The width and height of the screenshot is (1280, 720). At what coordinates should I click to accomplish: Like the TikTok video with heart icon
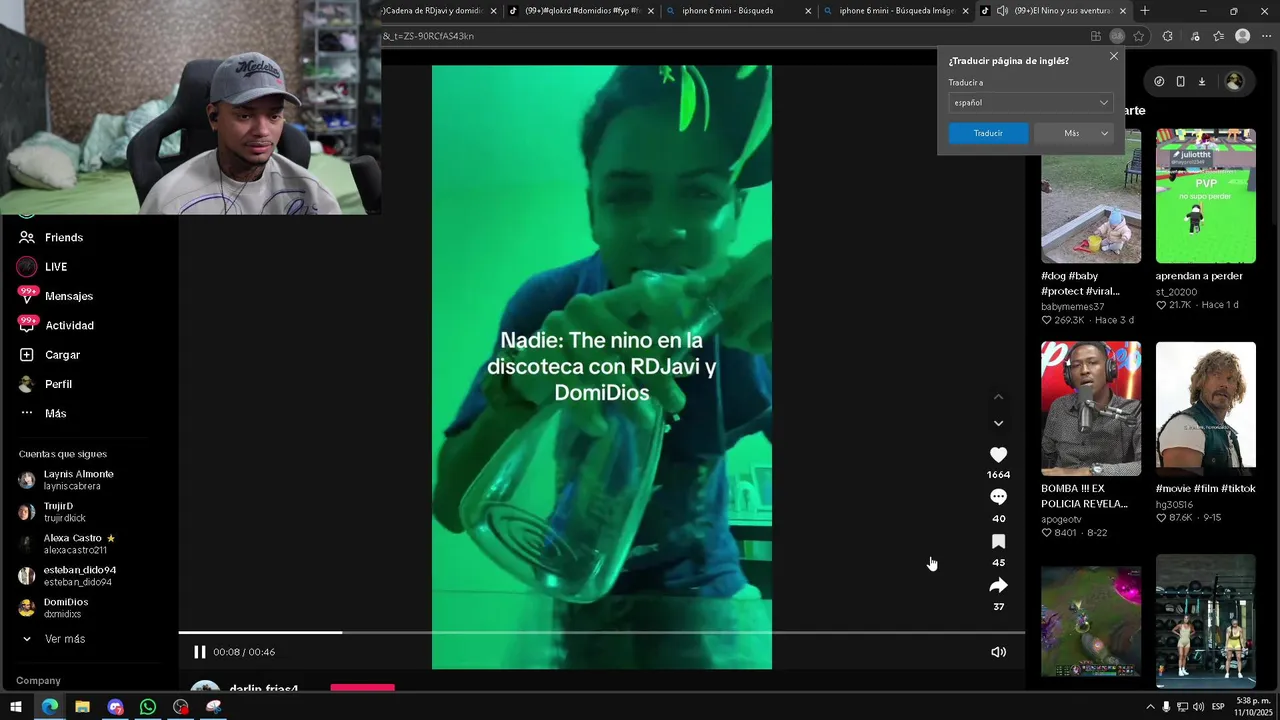pyautogui.click(x=998, y=455)
